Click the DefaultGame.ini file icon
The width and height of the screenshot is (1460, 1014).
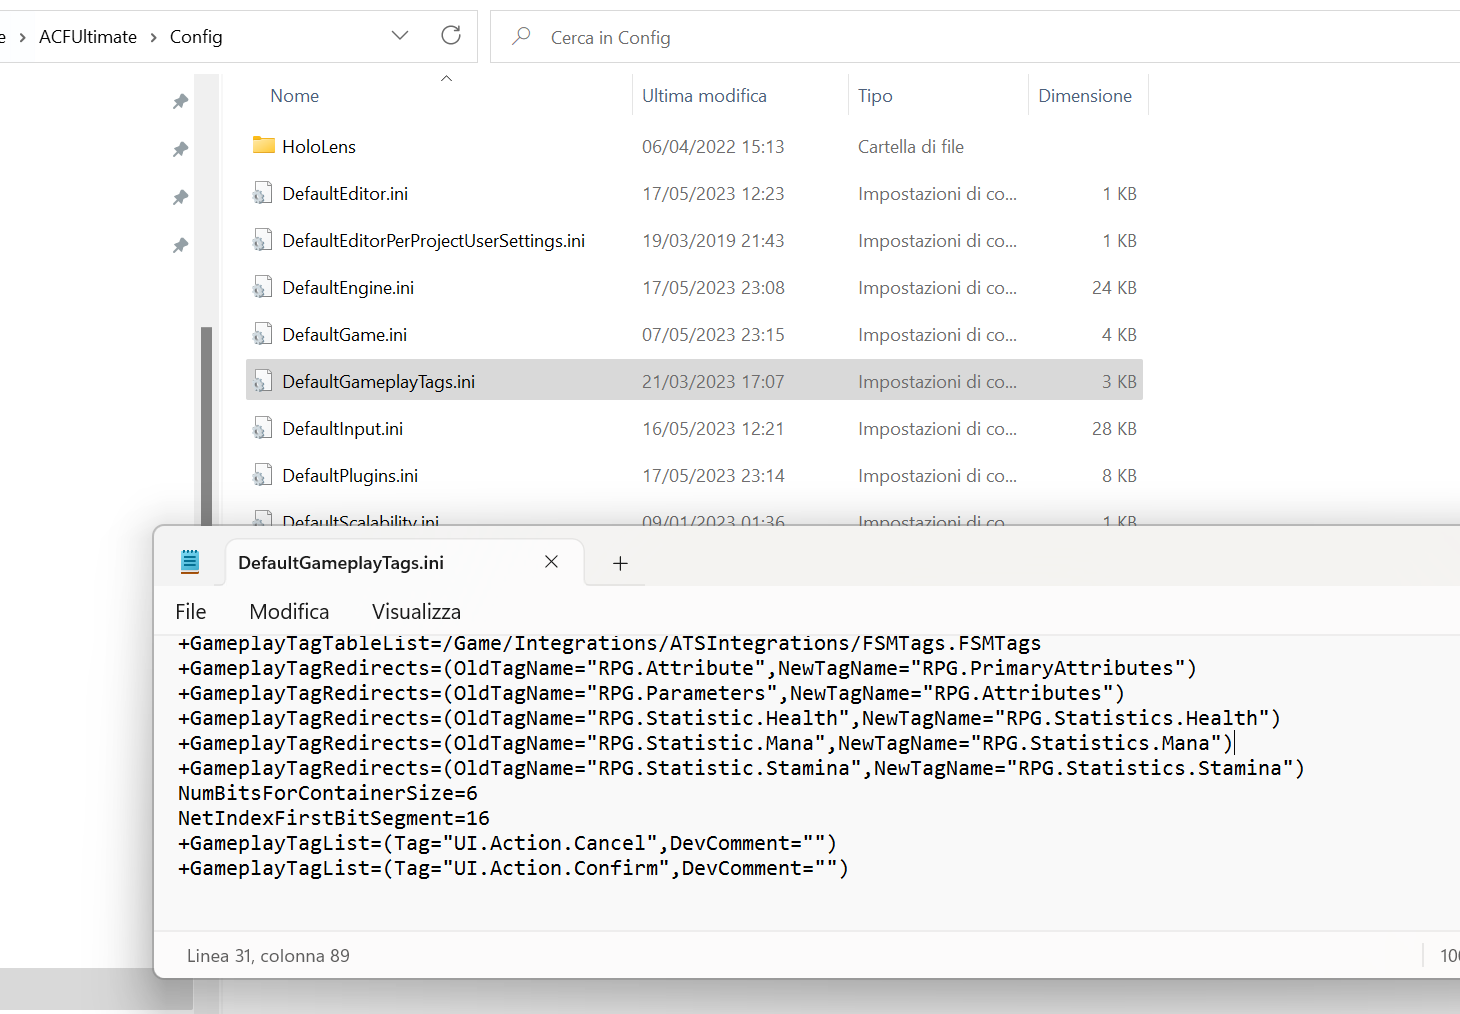click(x=262, y=335)
